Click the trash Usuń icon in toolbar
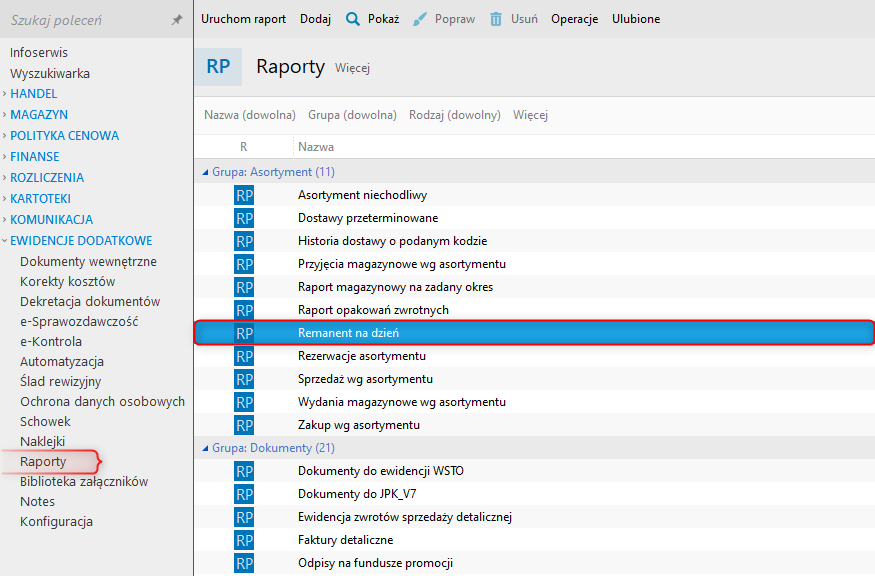 [x=496, y=19]
